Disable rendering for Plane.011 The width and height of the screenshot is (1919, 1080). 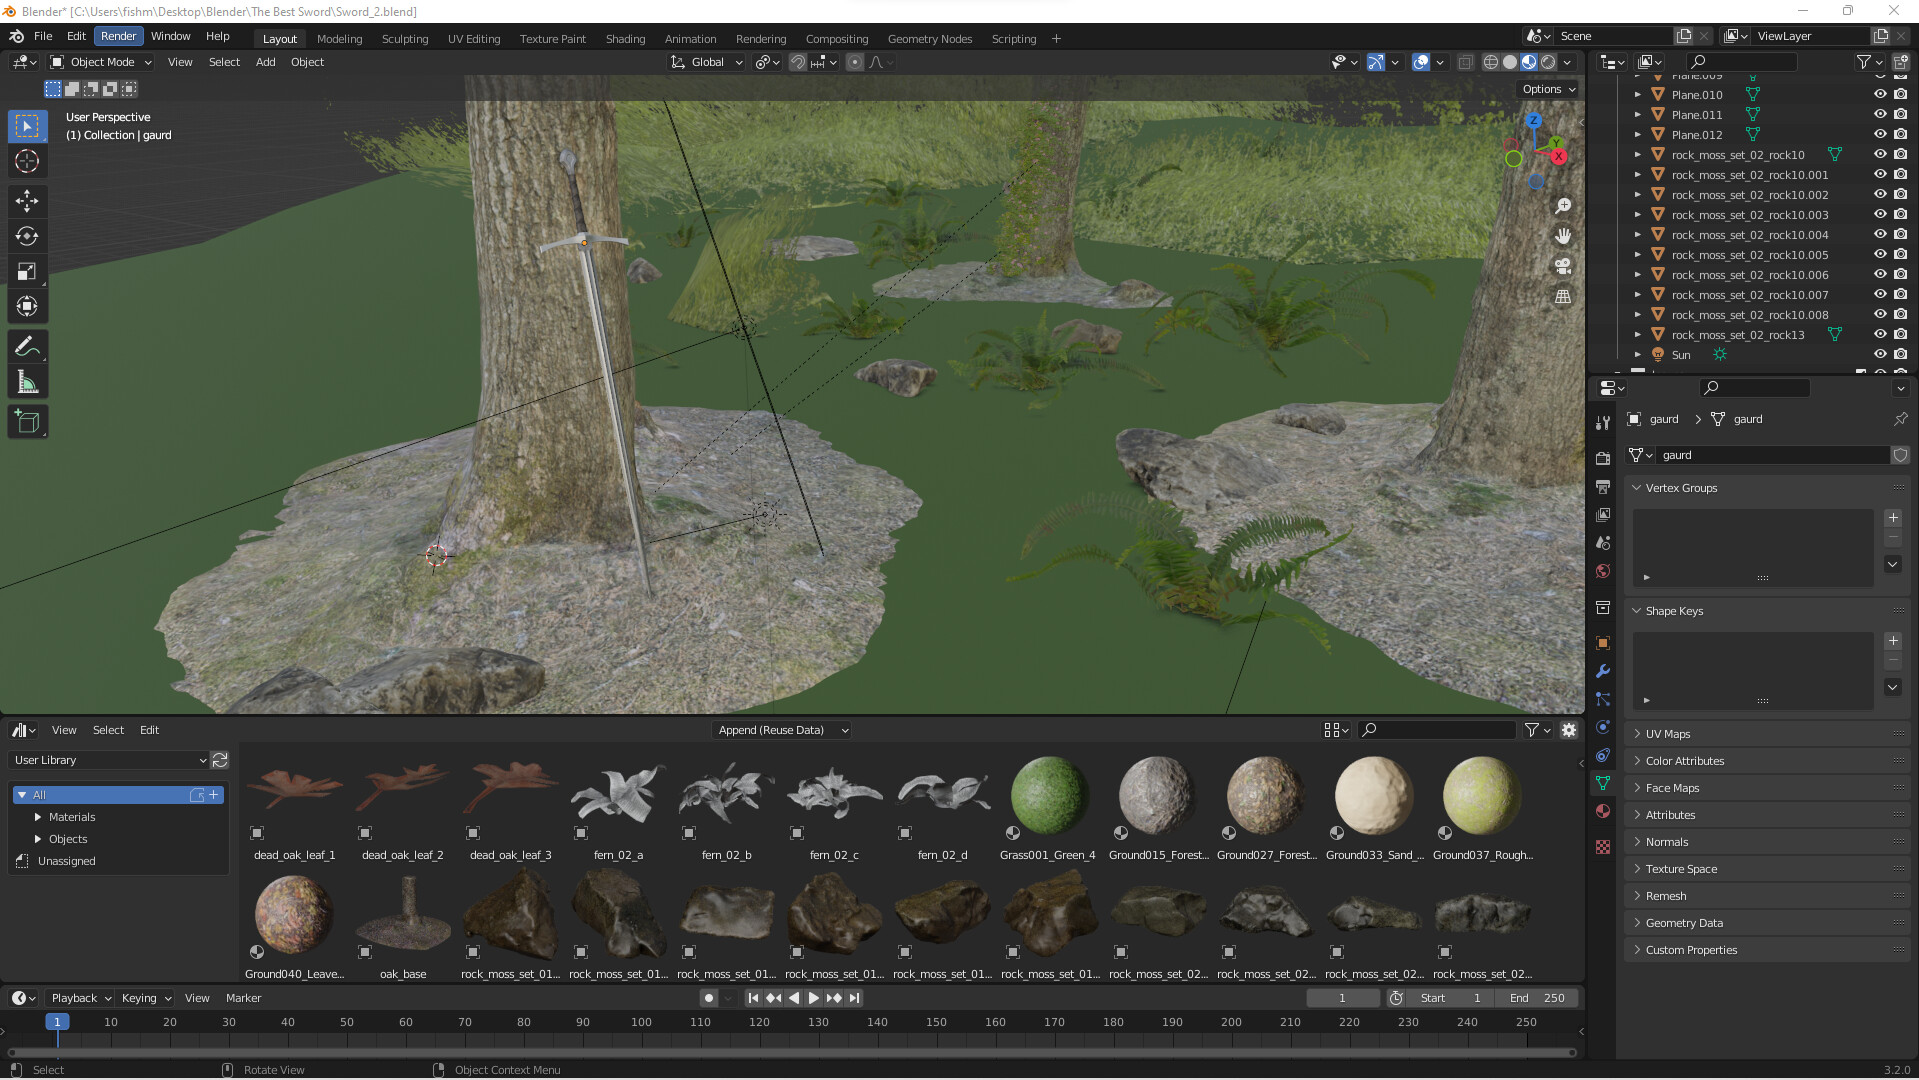[1900, 115]
